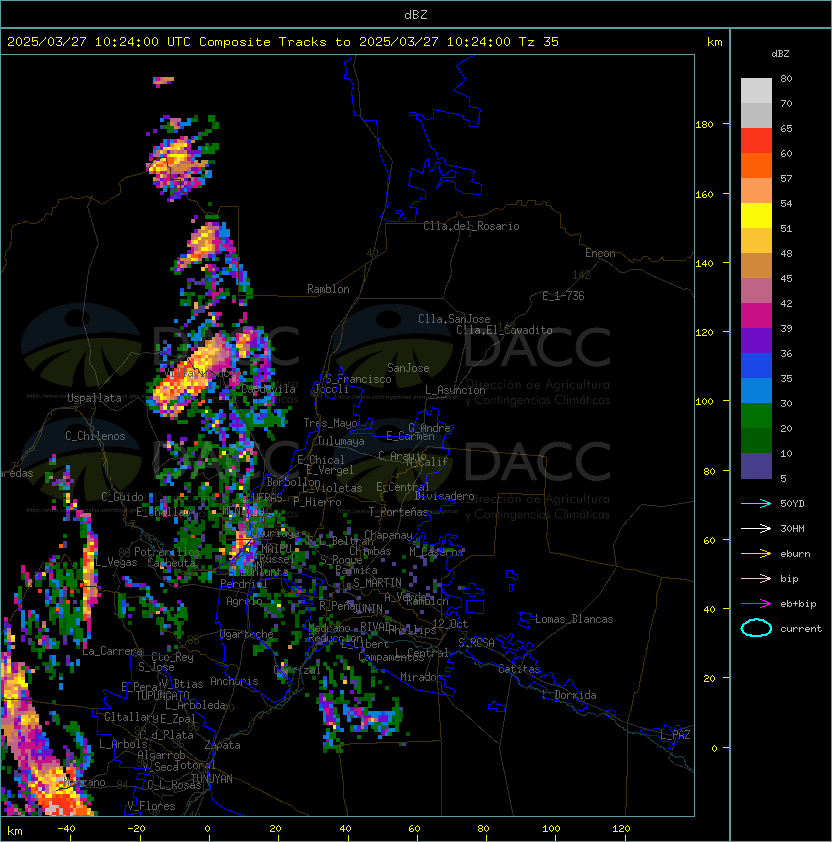The height and width of the screenshot is (842, 832).
Task: Click the '180' tick on right axis
Action: 704,125
